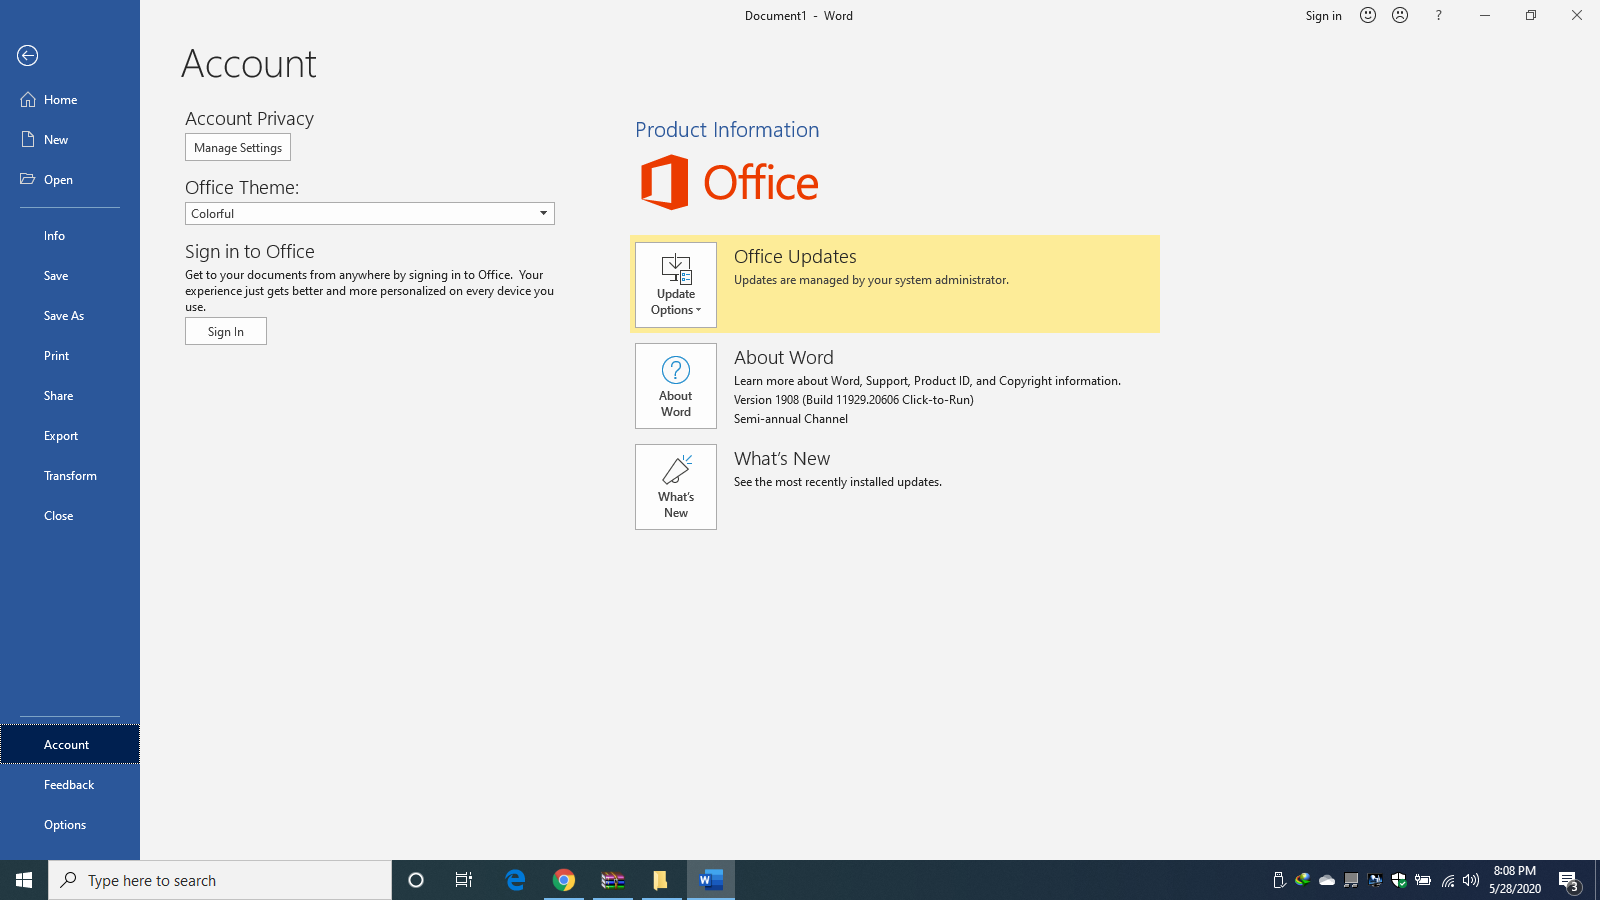
Task: Open Cortana from the taskbar circle icon
Action: (416, 880)
